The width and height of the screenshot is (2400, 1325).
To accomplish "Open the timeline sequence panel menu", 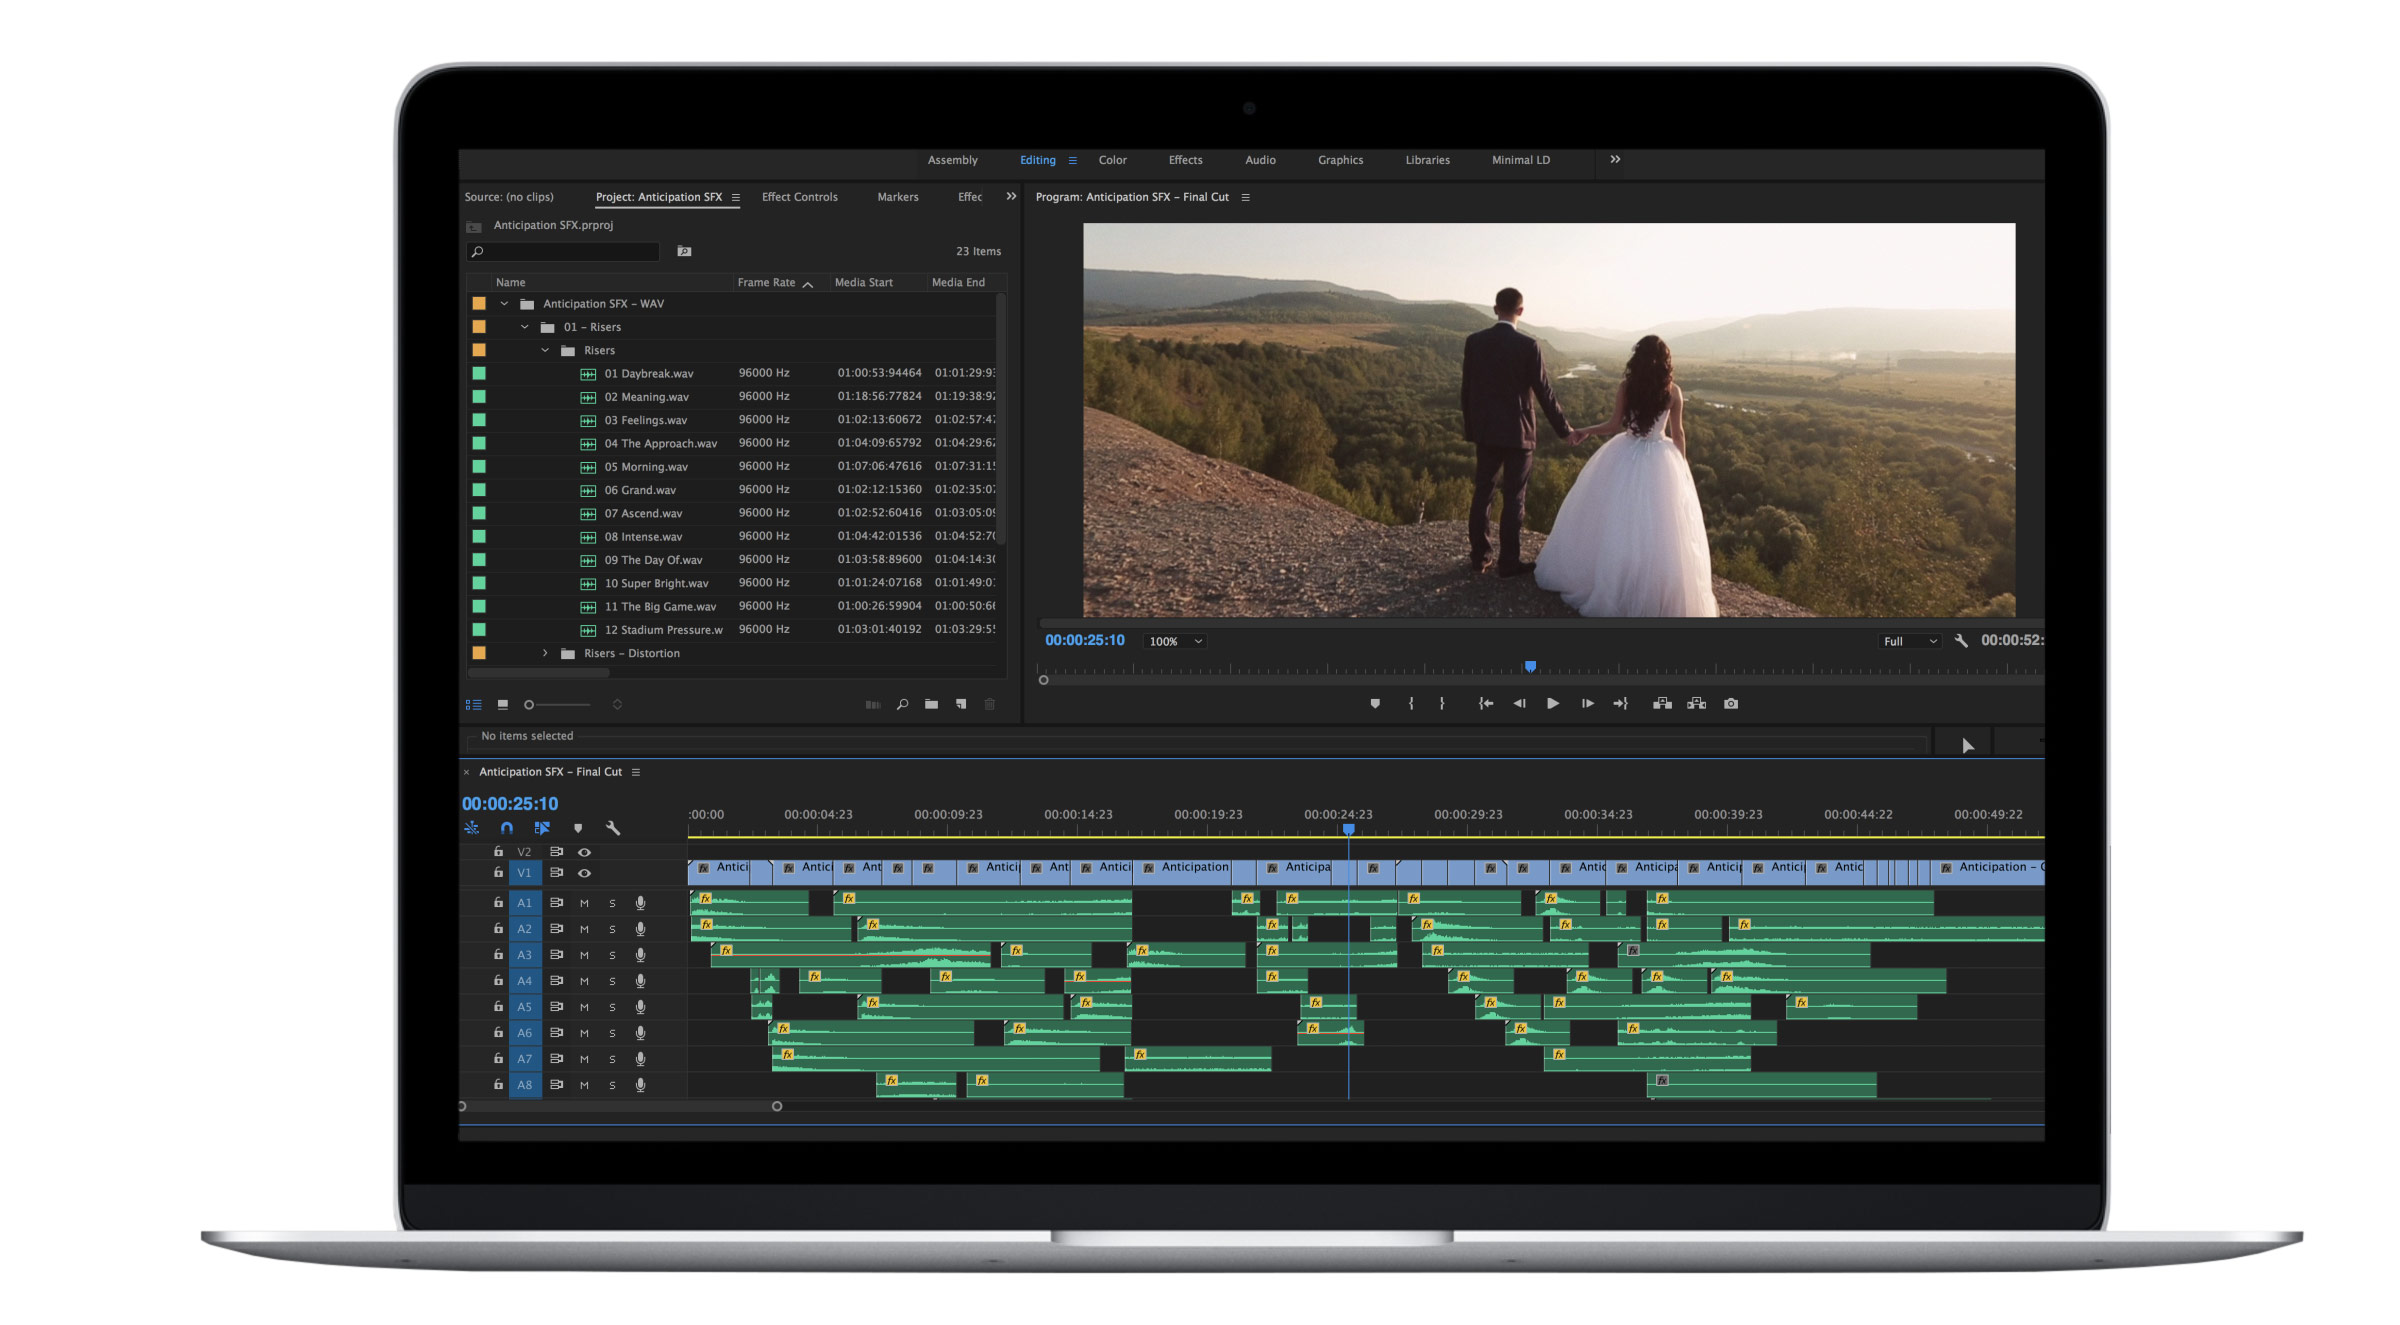I will point(636,773).
